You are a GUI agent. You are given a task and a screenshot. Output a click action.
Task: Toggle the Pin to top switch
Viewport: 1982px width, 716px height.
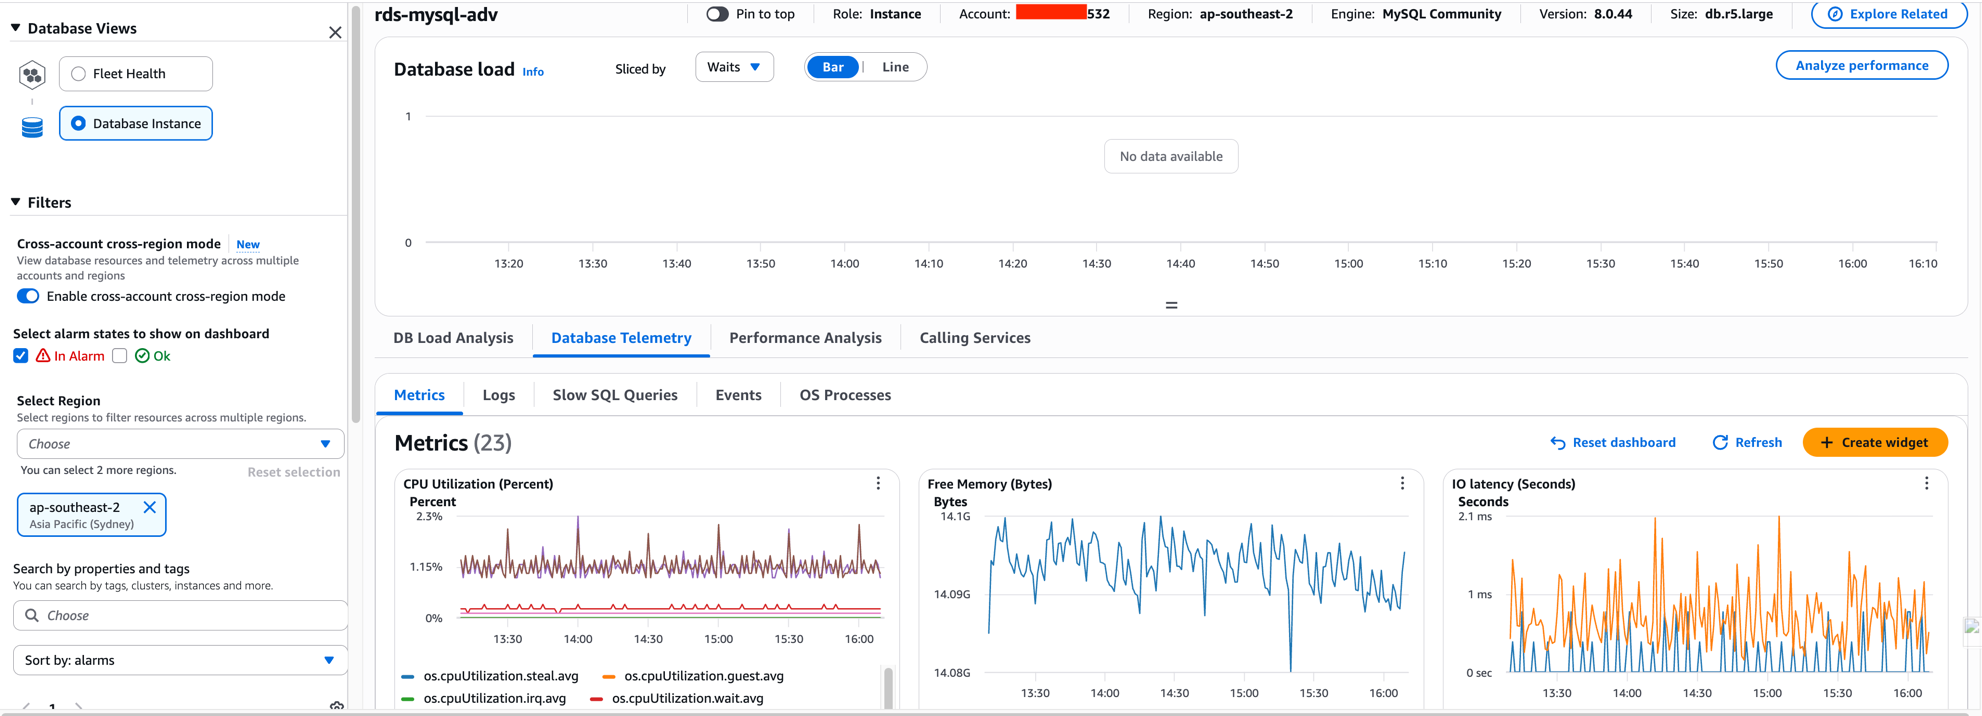click(x=717, y=14)
